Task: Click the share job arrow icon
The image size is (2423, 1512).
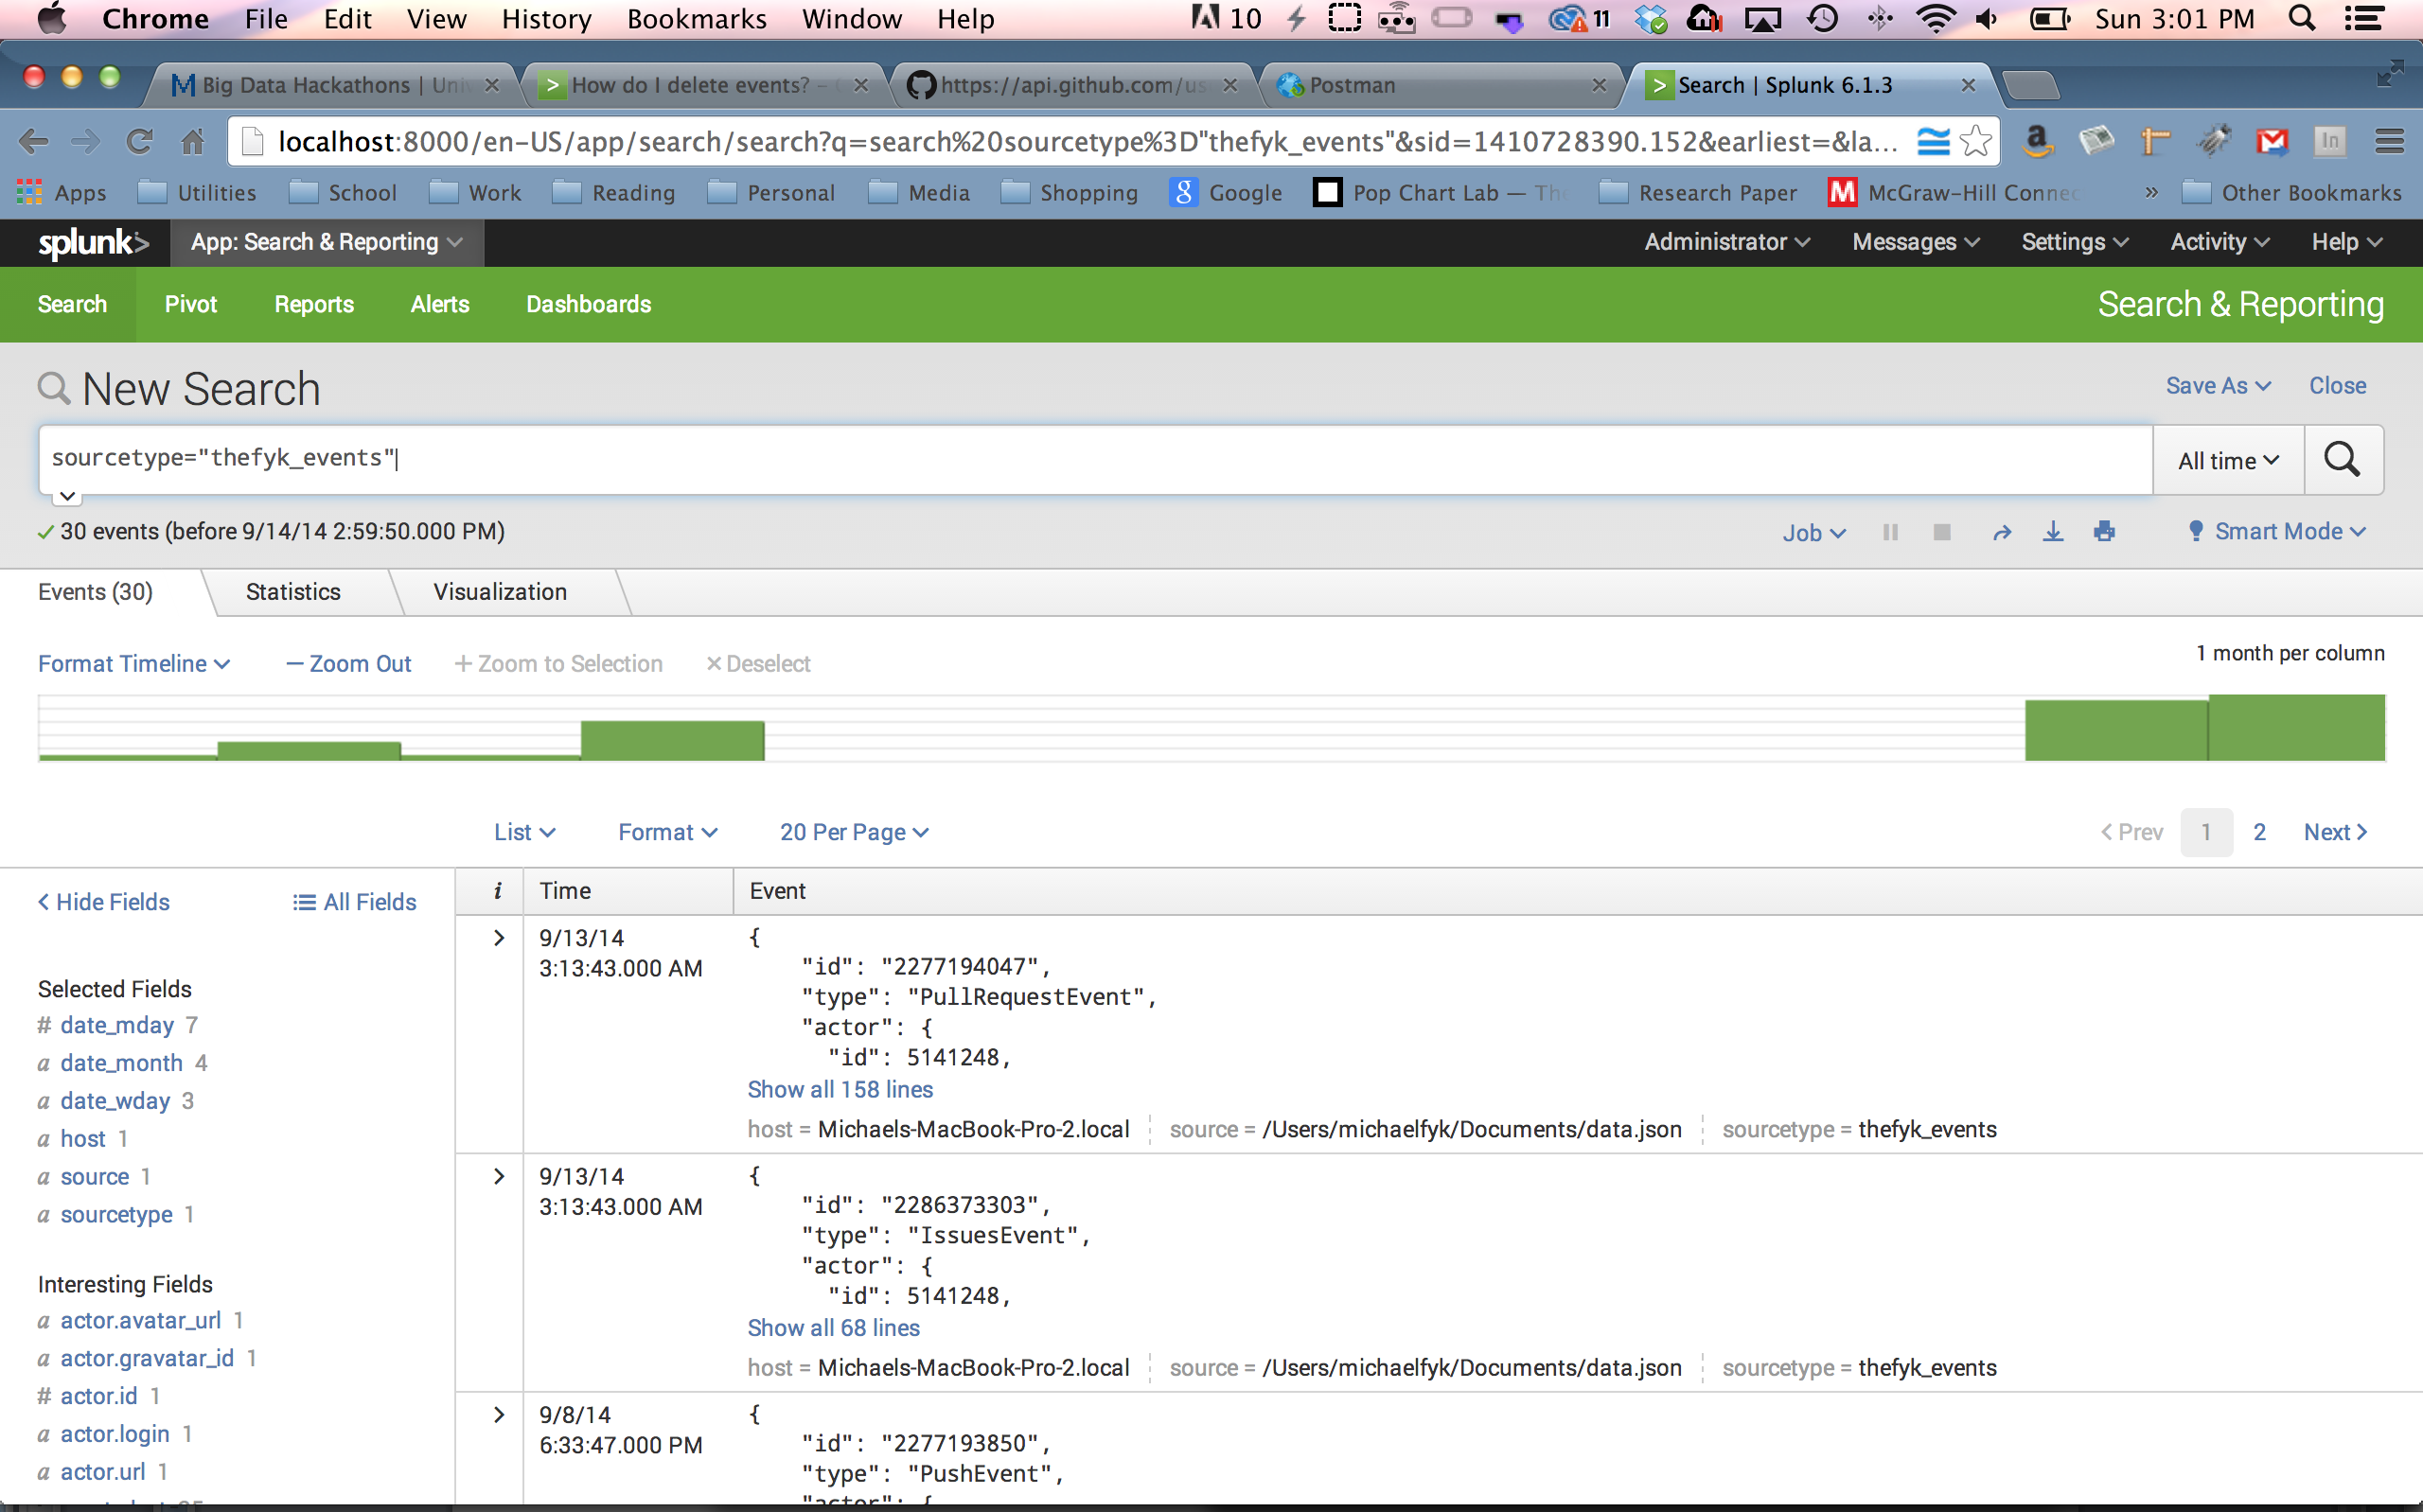Action: [2001, 532]
